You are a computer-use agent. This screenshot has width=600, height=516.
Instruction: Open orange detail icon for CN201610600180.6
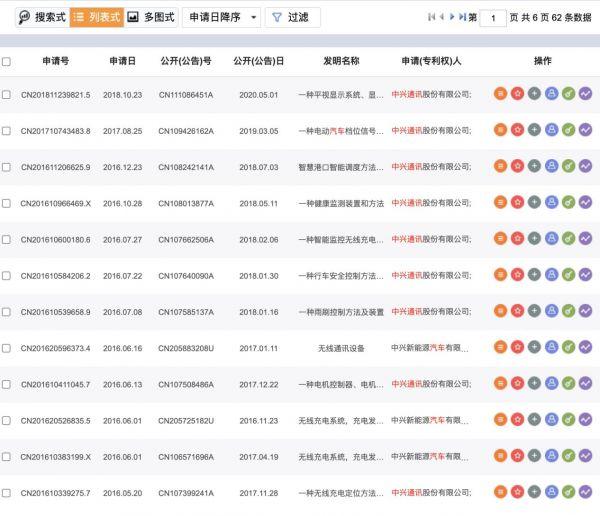pyautogui.click(x=500, y=238)
